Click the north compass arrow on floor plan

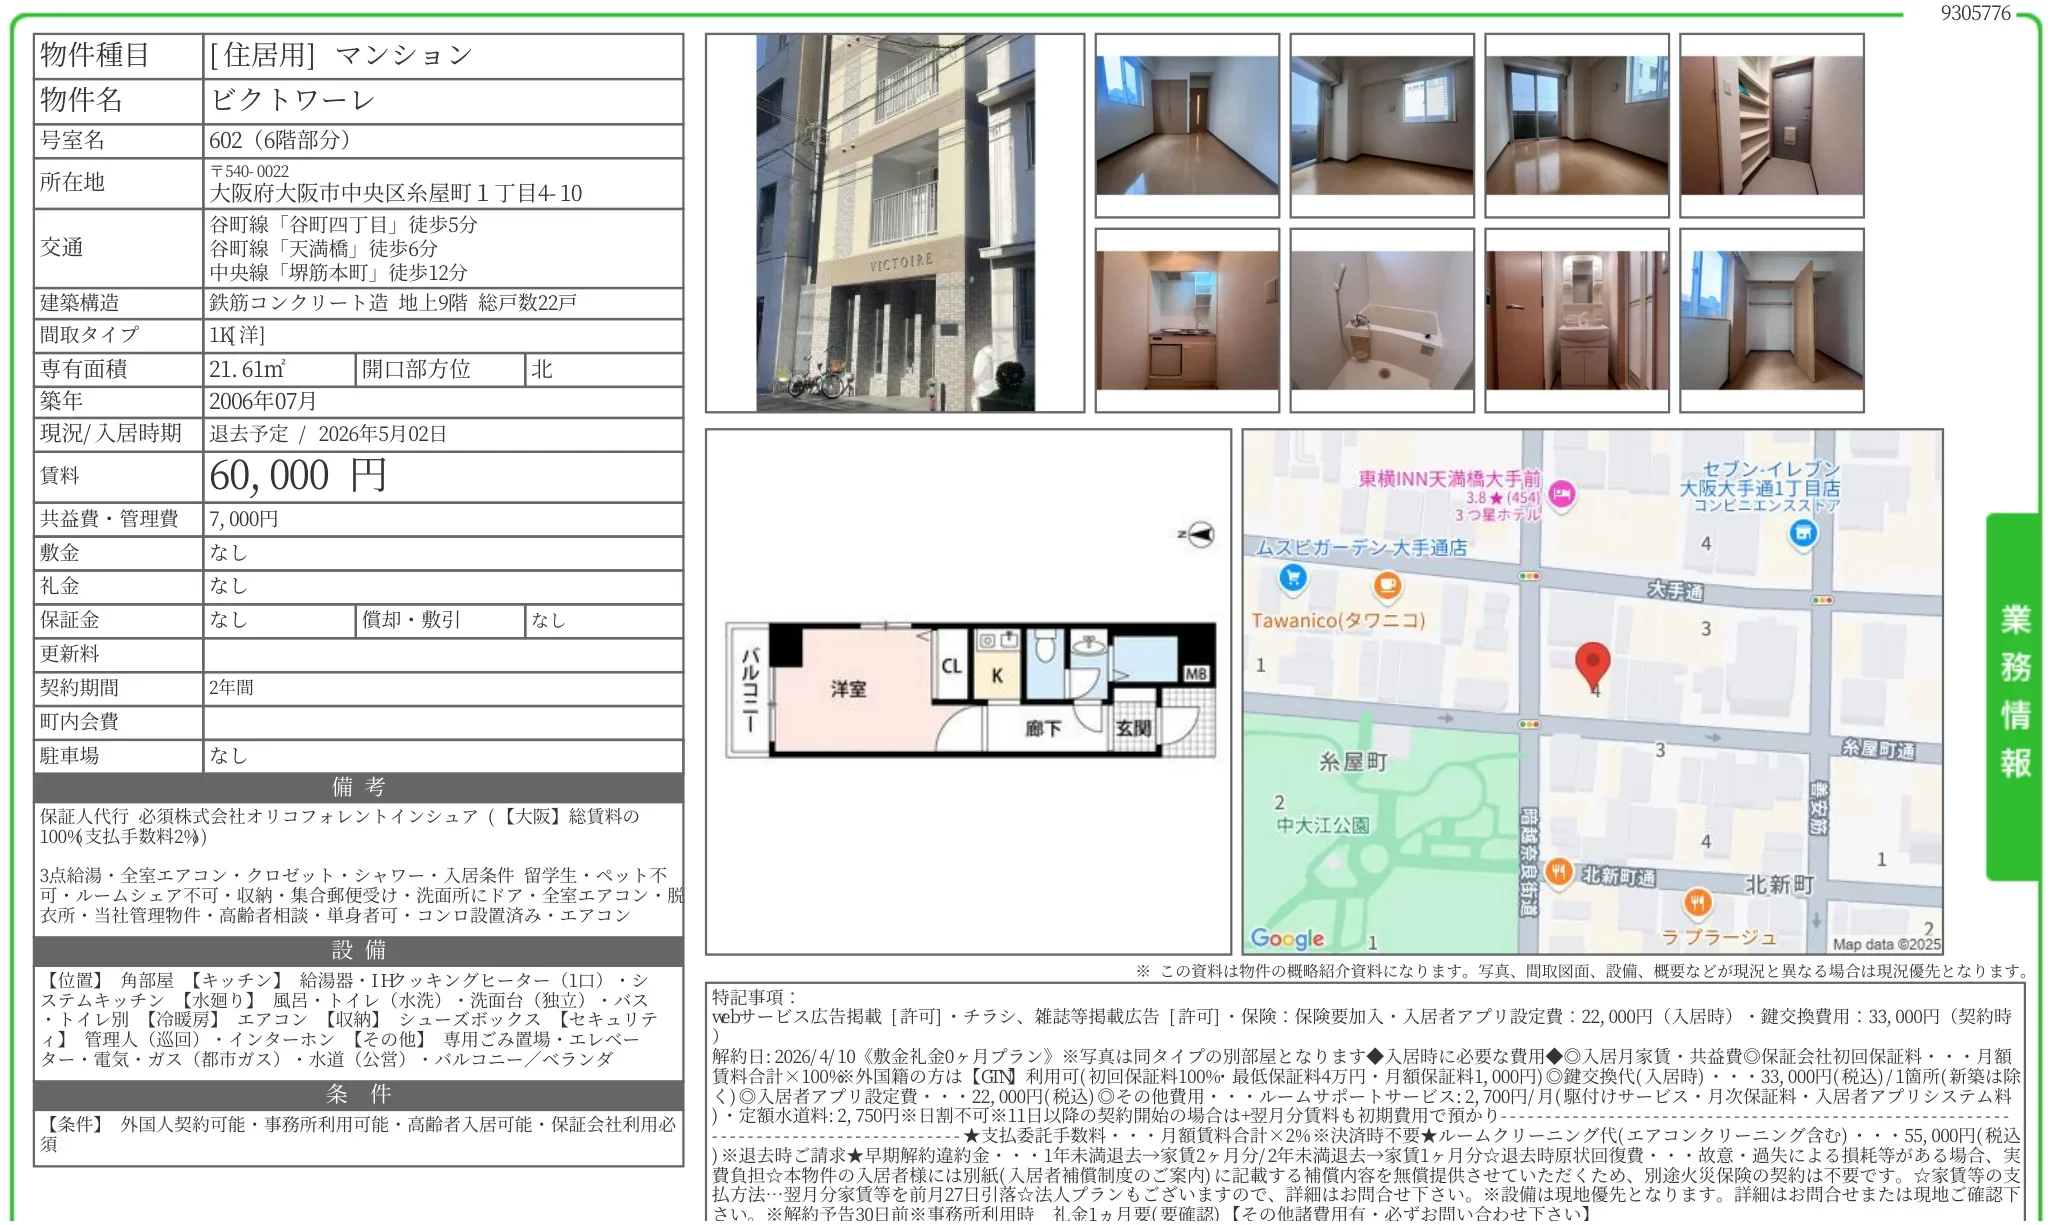pyautogui.click(x=1200, y=536)
